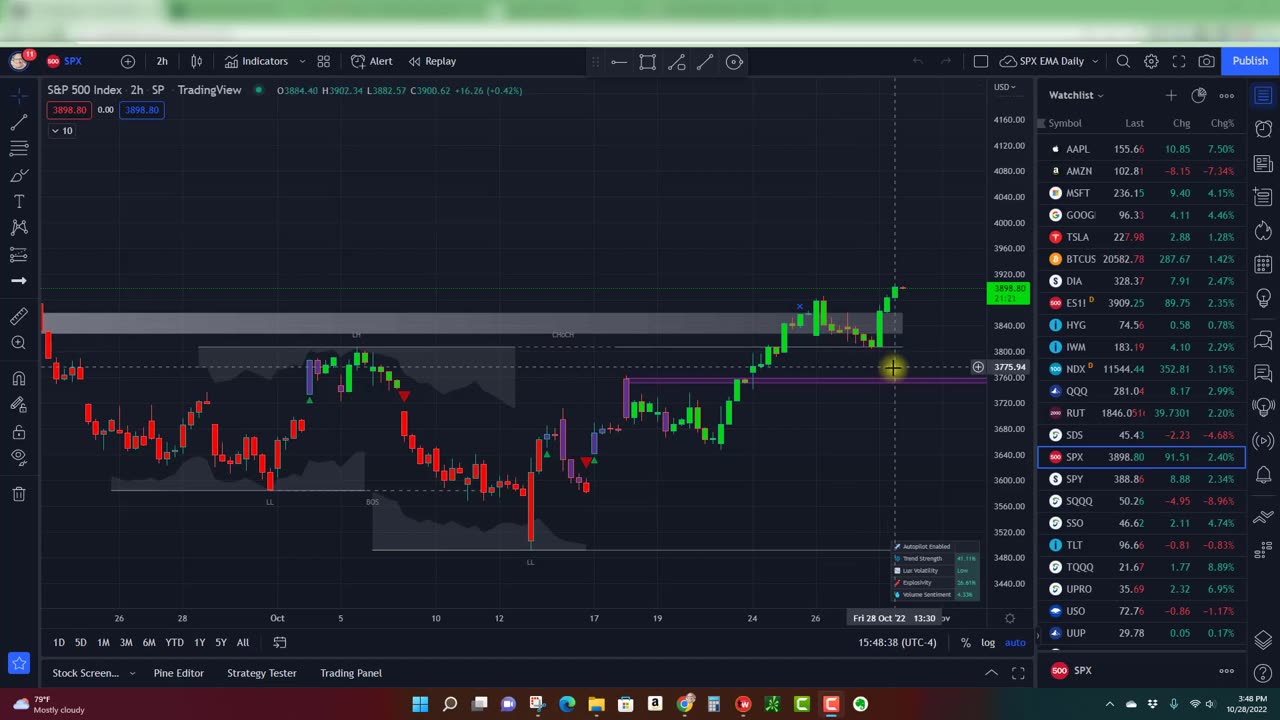The image size is (1280, 720).
Task: Set the 1D date range
Action: pyautogui.click(x=58, y=643)
